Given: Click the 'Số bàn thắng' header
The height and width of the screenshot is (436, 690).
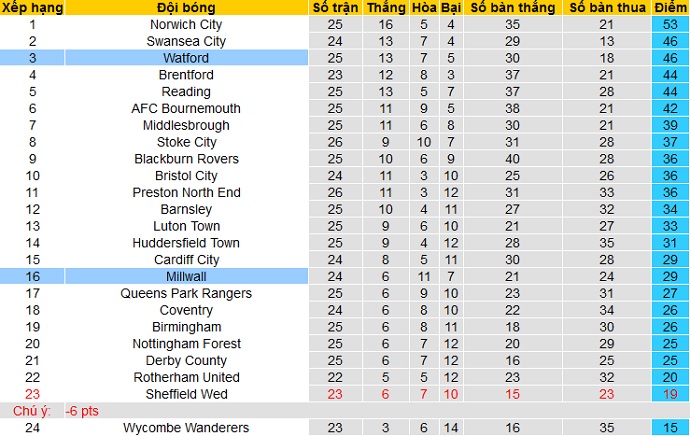Looking at the screenshot, I should pyautogui.click(x=512, y=8).
